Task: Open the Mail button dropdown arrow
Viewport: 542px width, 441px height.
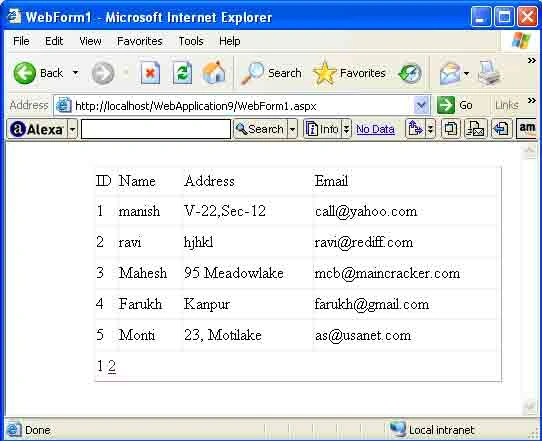Action: 467,74
